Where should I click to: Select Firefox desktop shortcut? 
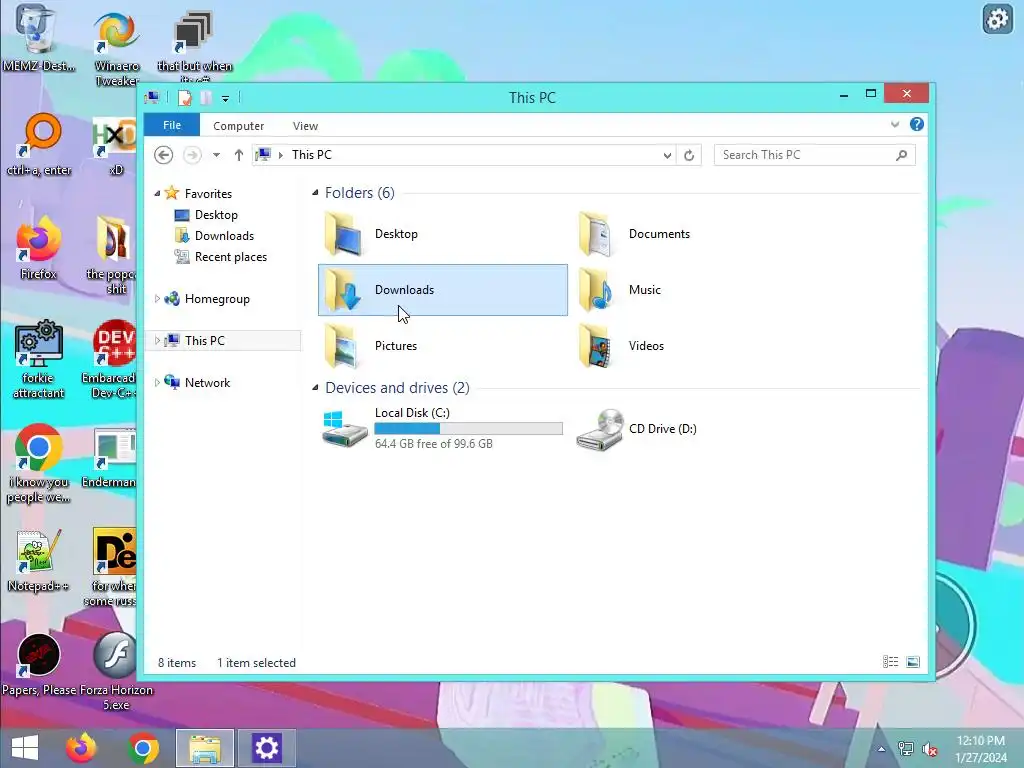click(38, 249)
